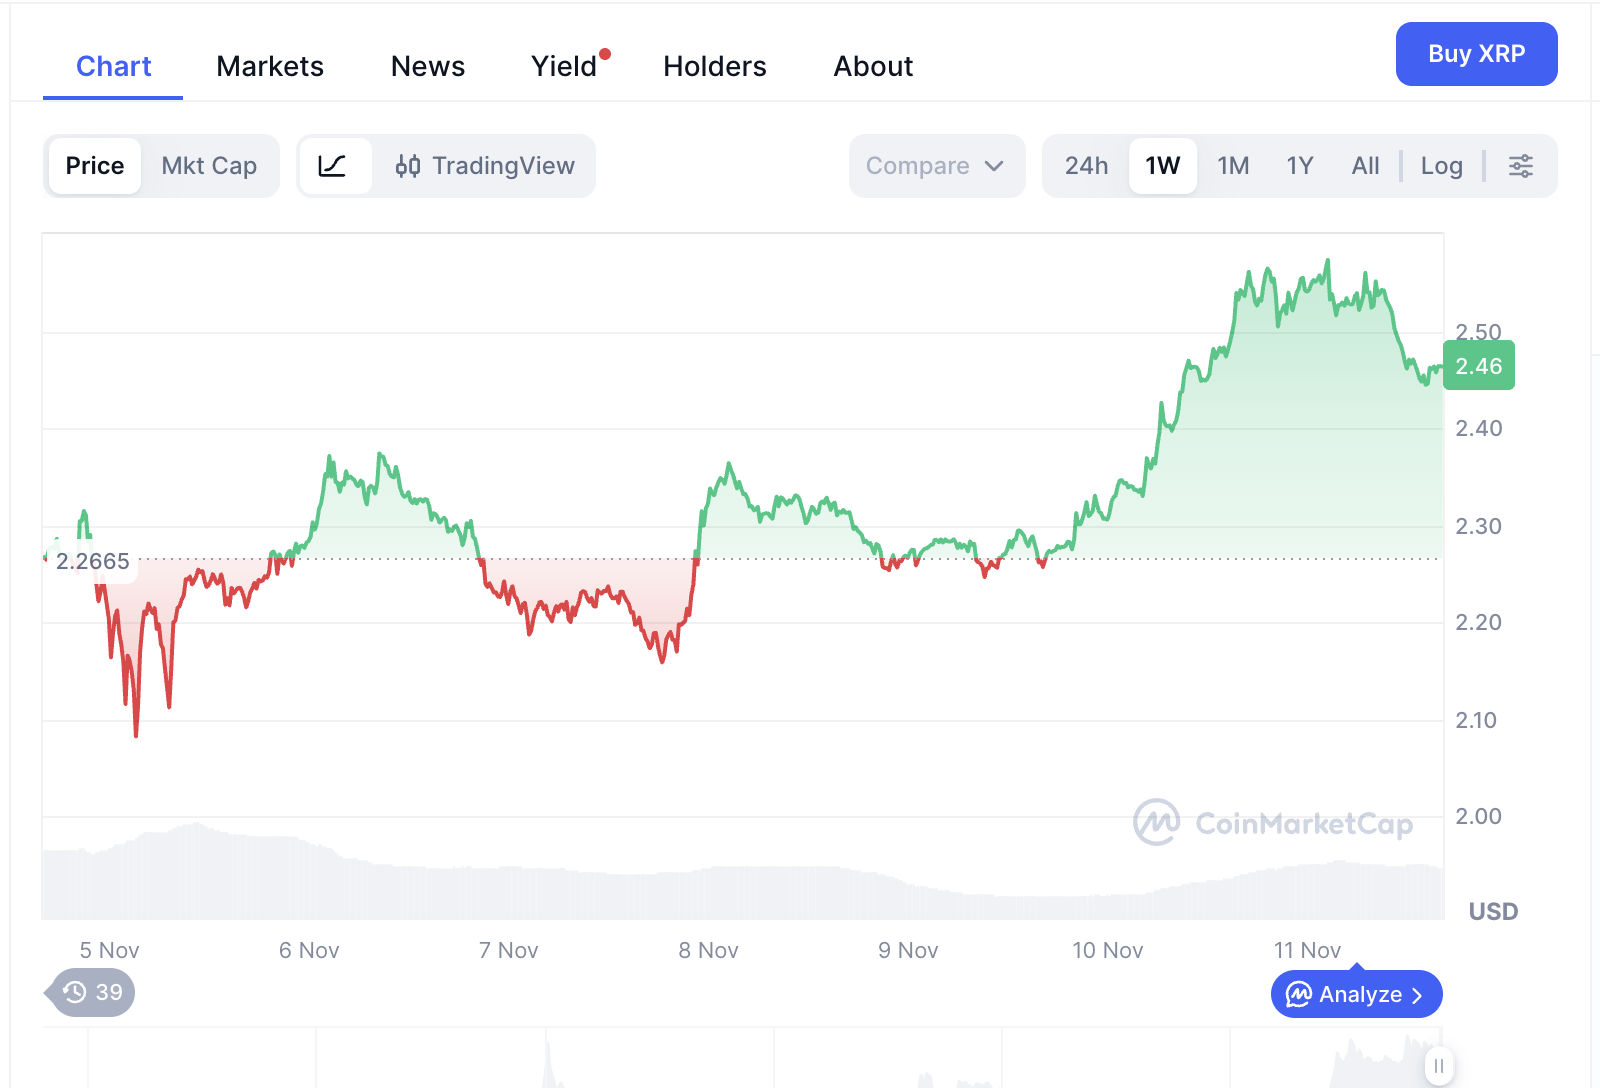This screenshot has height=1088, width=1600.
Task: Enable Log scale for the chart
Action: pyautogui.click(x=1441, y=166)
